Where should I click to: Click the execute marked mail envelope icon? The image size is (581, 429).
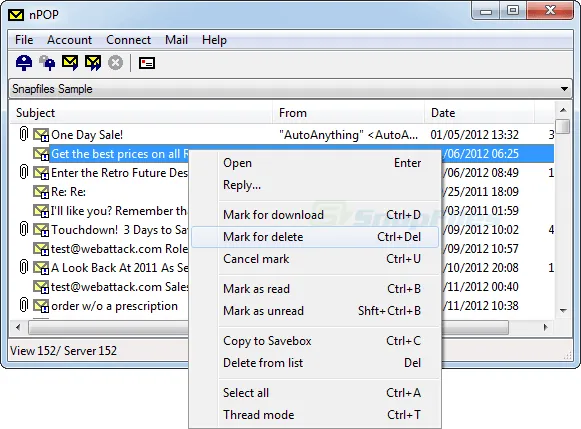click(70, 63)
